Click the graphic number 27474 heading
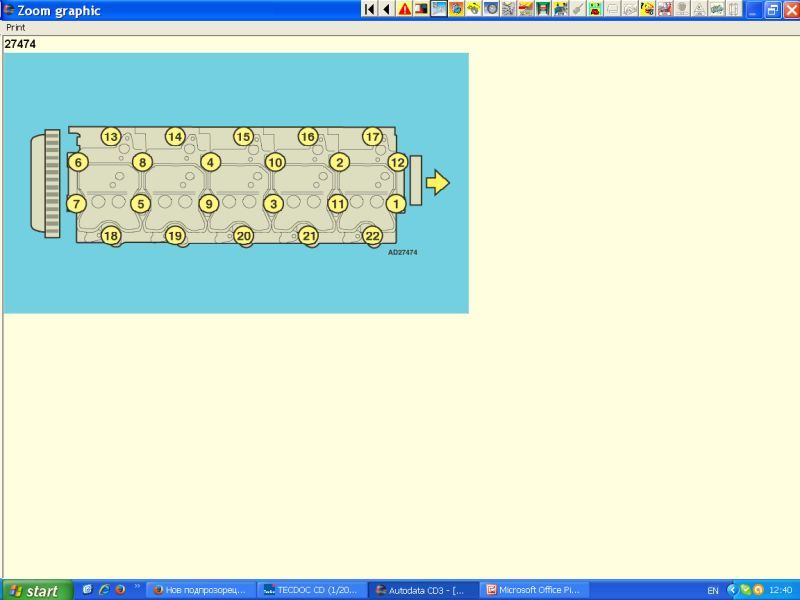800x600 pixels. click(20, 44)
